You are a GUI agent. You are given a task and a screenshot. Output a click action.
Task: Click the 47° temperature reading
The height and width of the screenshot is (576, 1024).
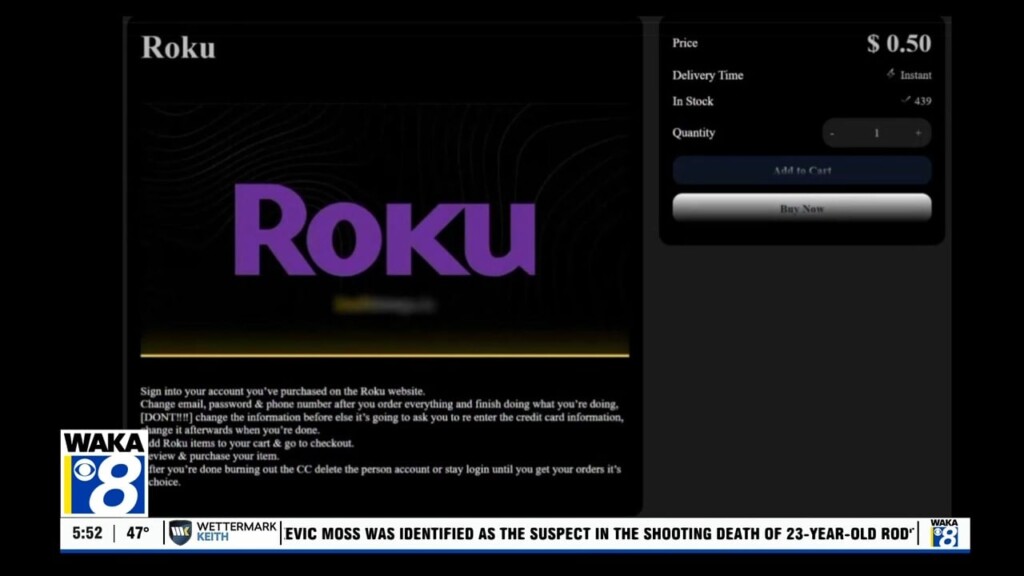click(138, 534)
